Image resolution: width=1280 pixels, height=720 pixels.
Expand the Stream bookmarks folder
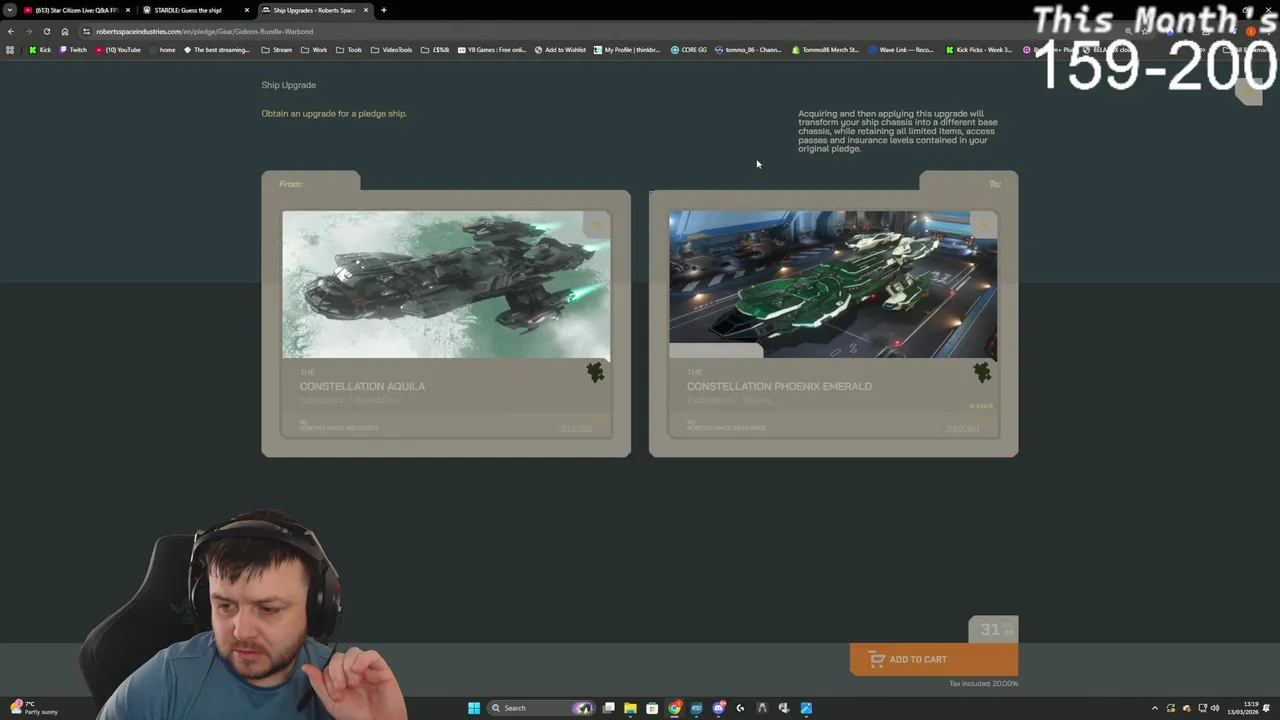pyautogui.click(x=277, y=50)
